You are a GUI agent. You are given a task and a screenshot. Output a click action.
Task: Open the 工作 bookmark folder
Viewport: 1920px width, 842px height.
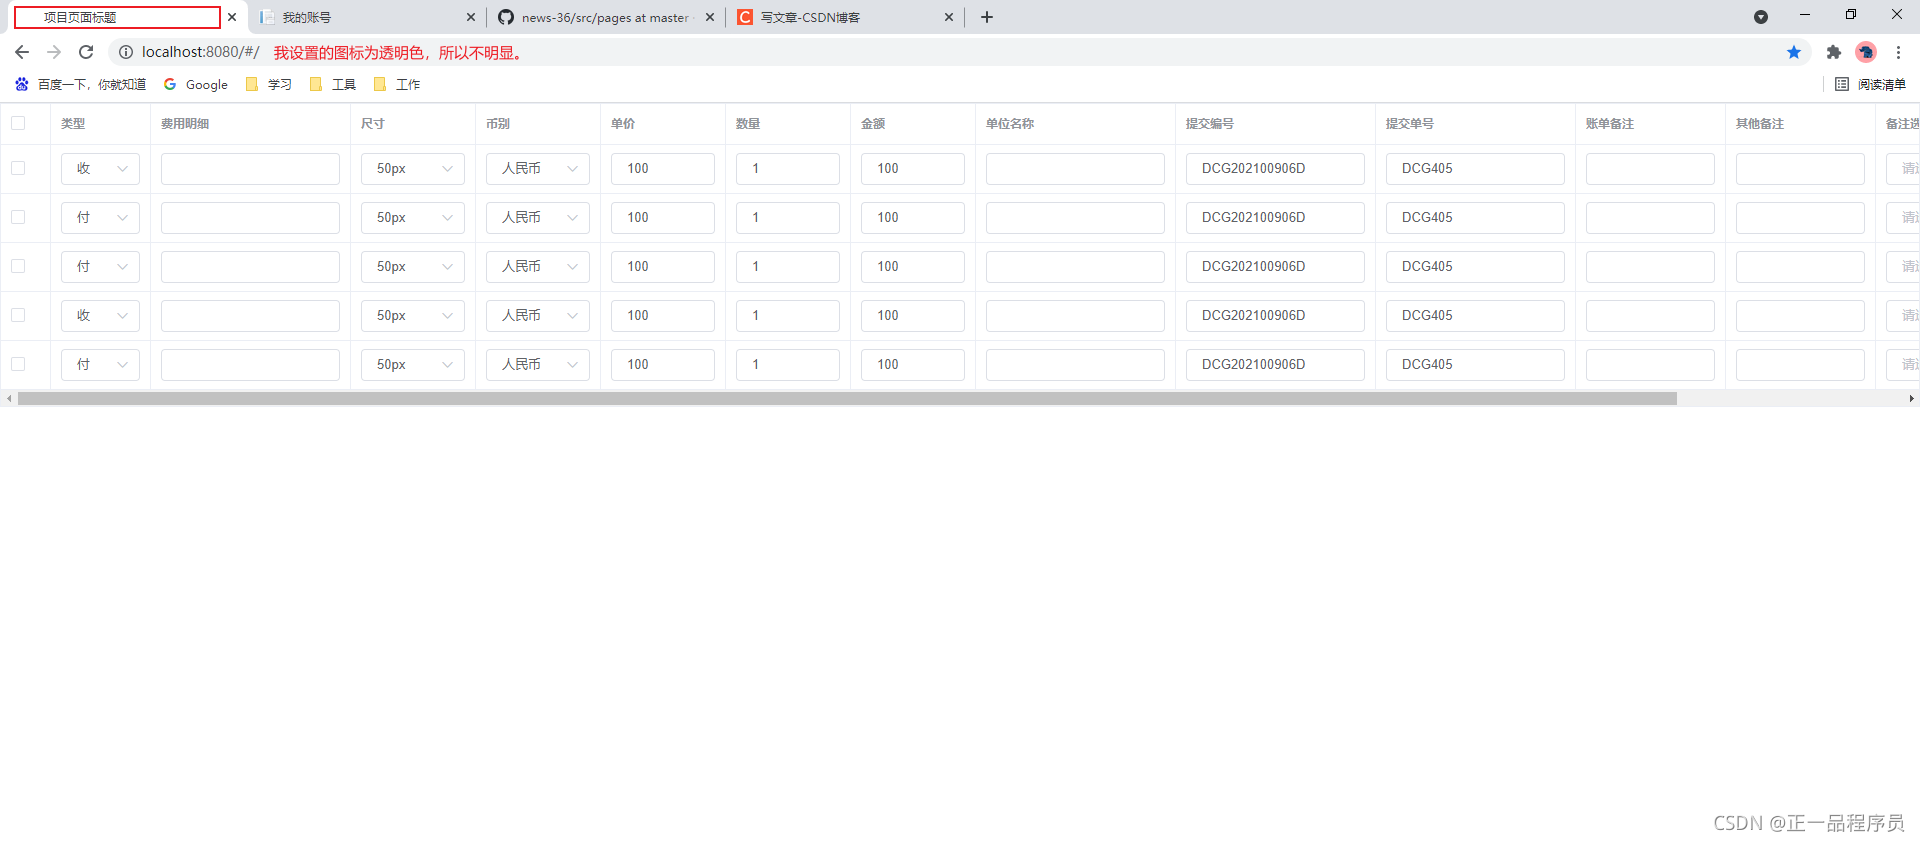(x=397, y=85)
